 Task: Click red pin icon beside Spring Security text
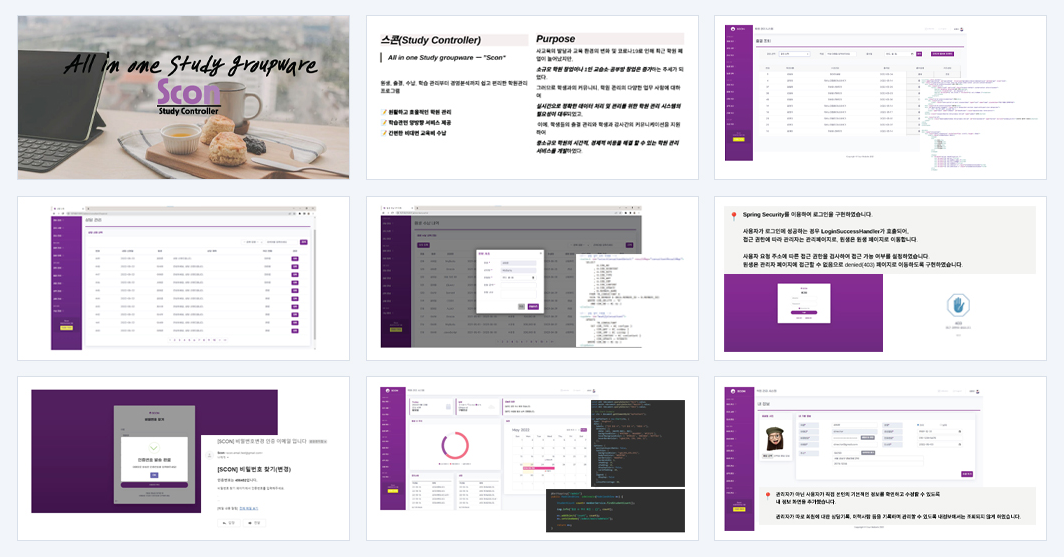pos(734,216)
